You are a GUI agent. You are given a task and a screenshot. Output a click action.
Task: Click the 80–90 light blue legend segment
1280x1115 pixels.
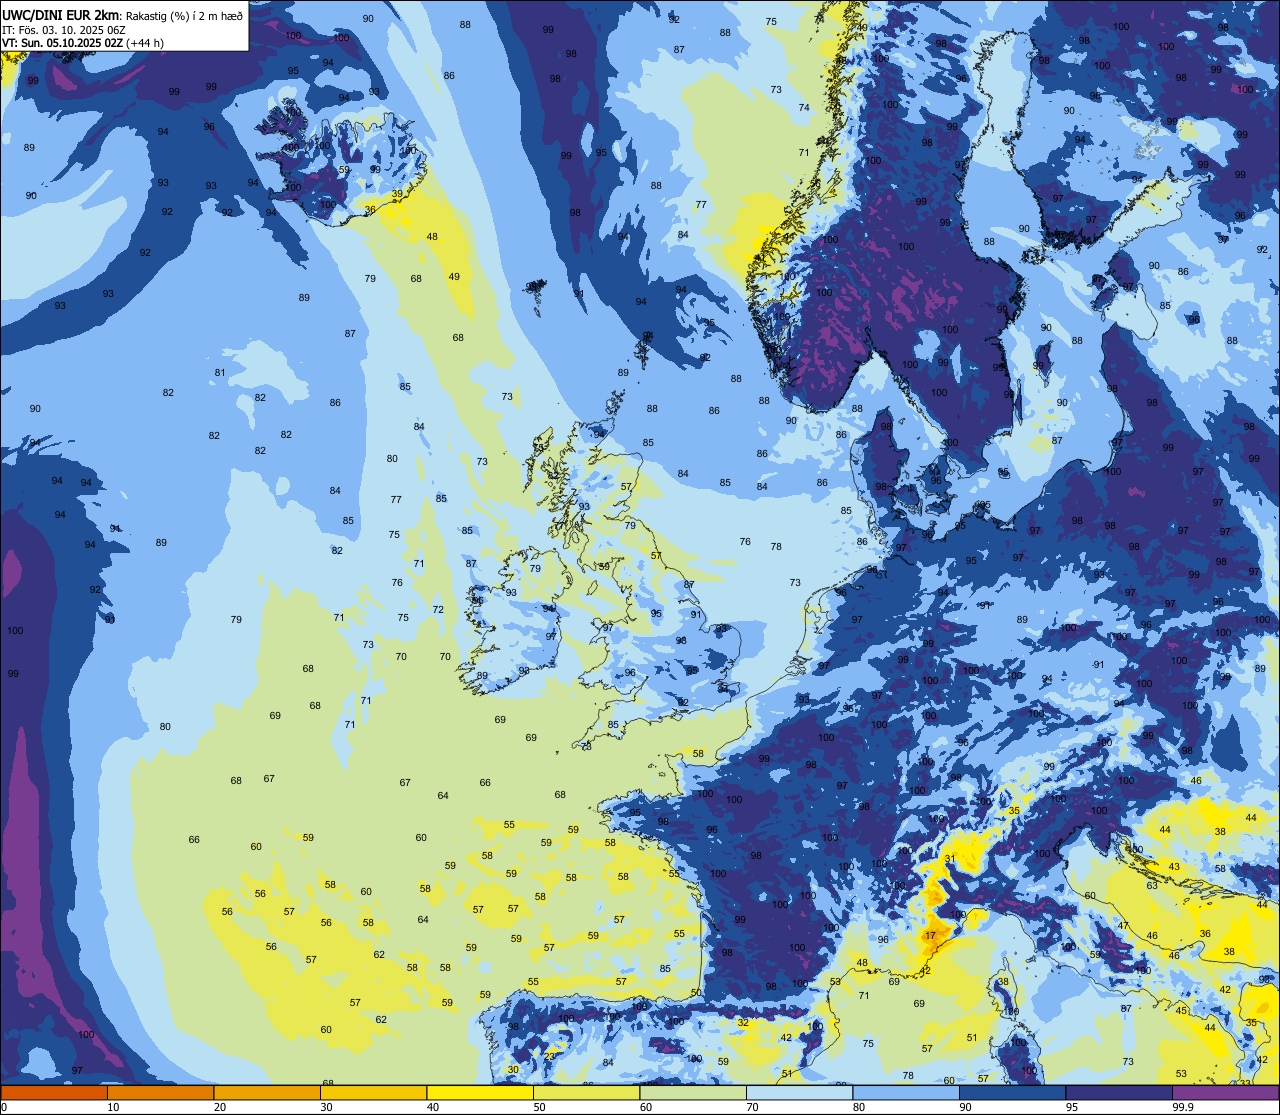(x=906, y=1092)
